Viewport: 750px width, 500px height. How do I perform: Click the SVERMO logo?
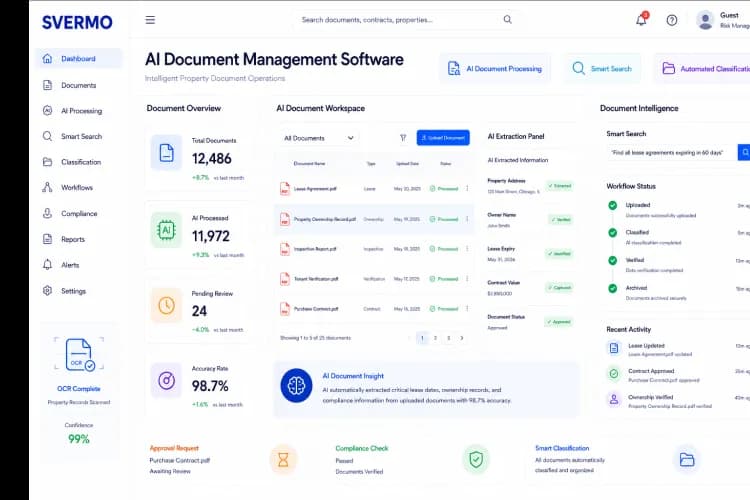click(77, 22)
